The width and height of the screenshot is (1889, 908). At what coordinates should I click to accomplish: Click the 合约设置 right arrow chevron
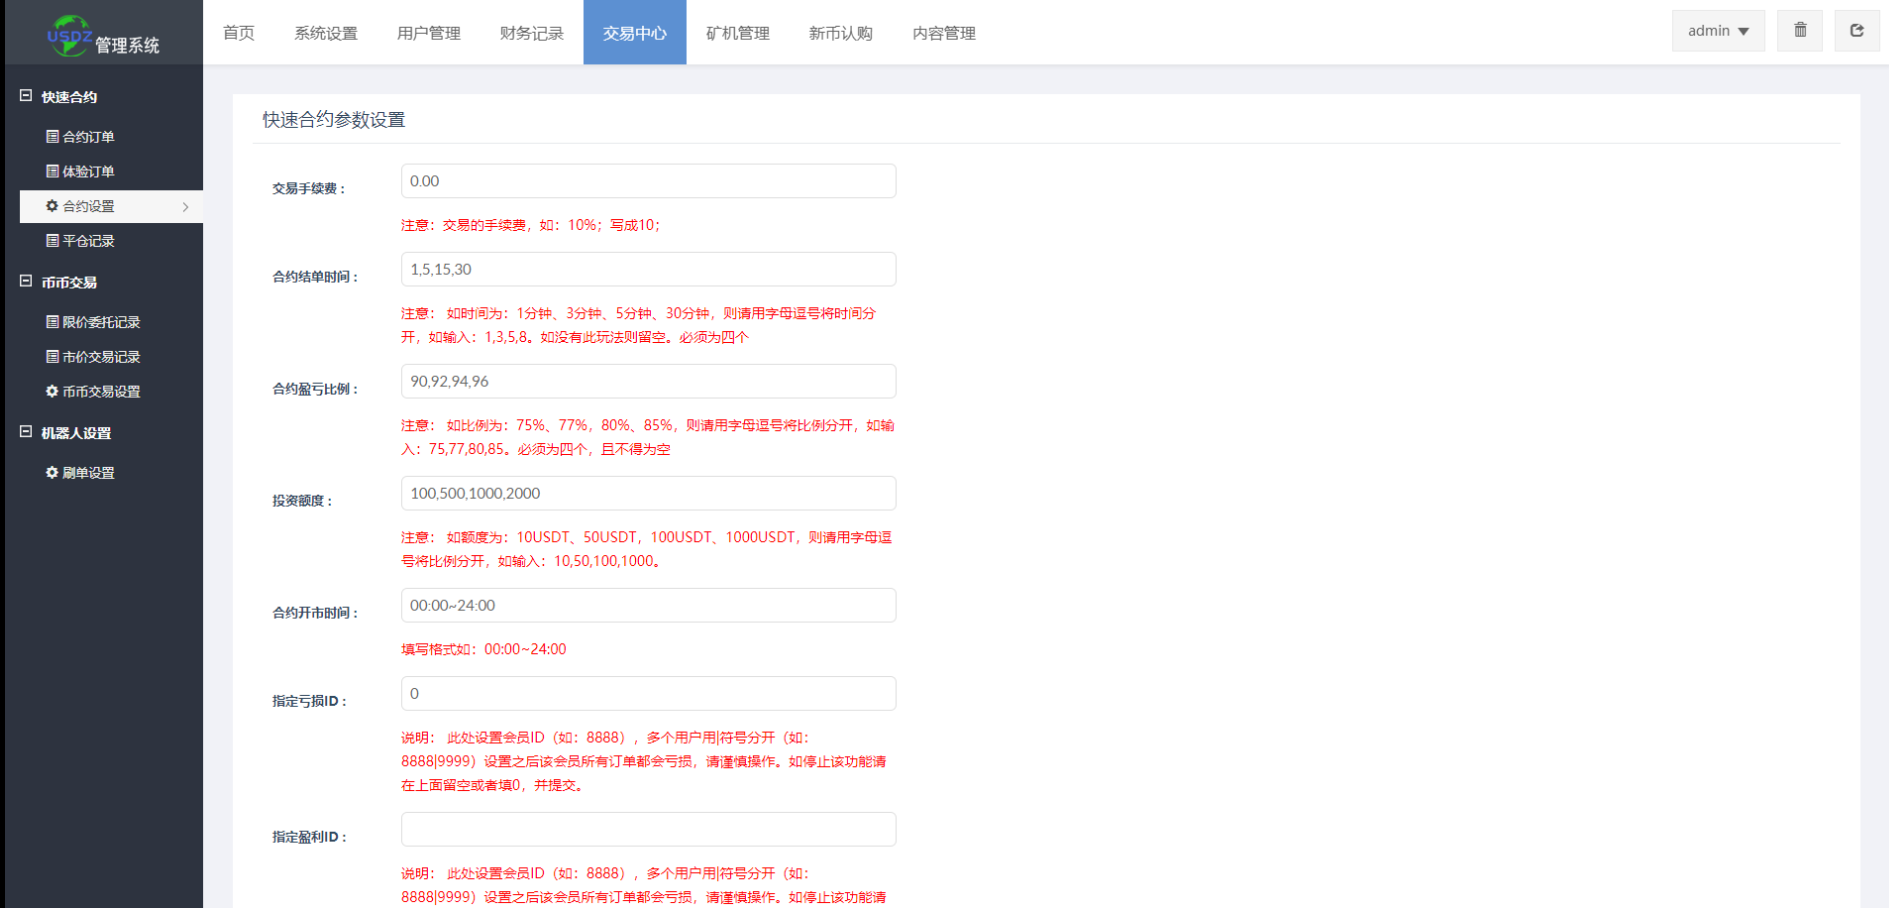coord(185,206)
